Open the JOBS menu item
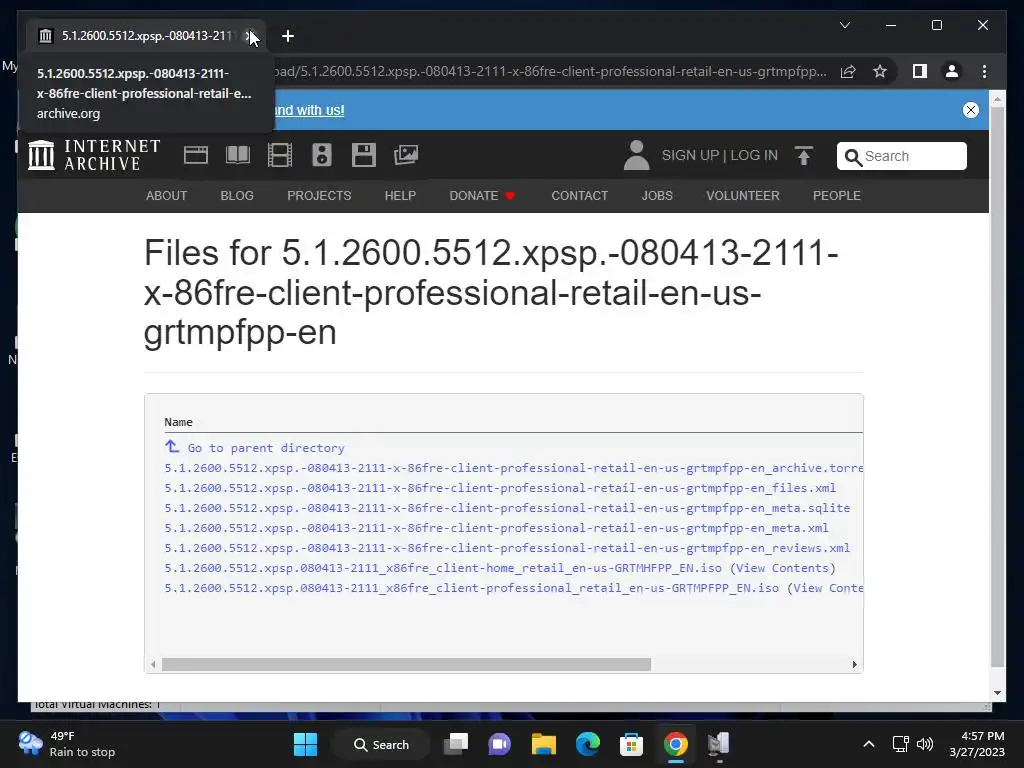The image size is (1024, 768). click(657, 196)
